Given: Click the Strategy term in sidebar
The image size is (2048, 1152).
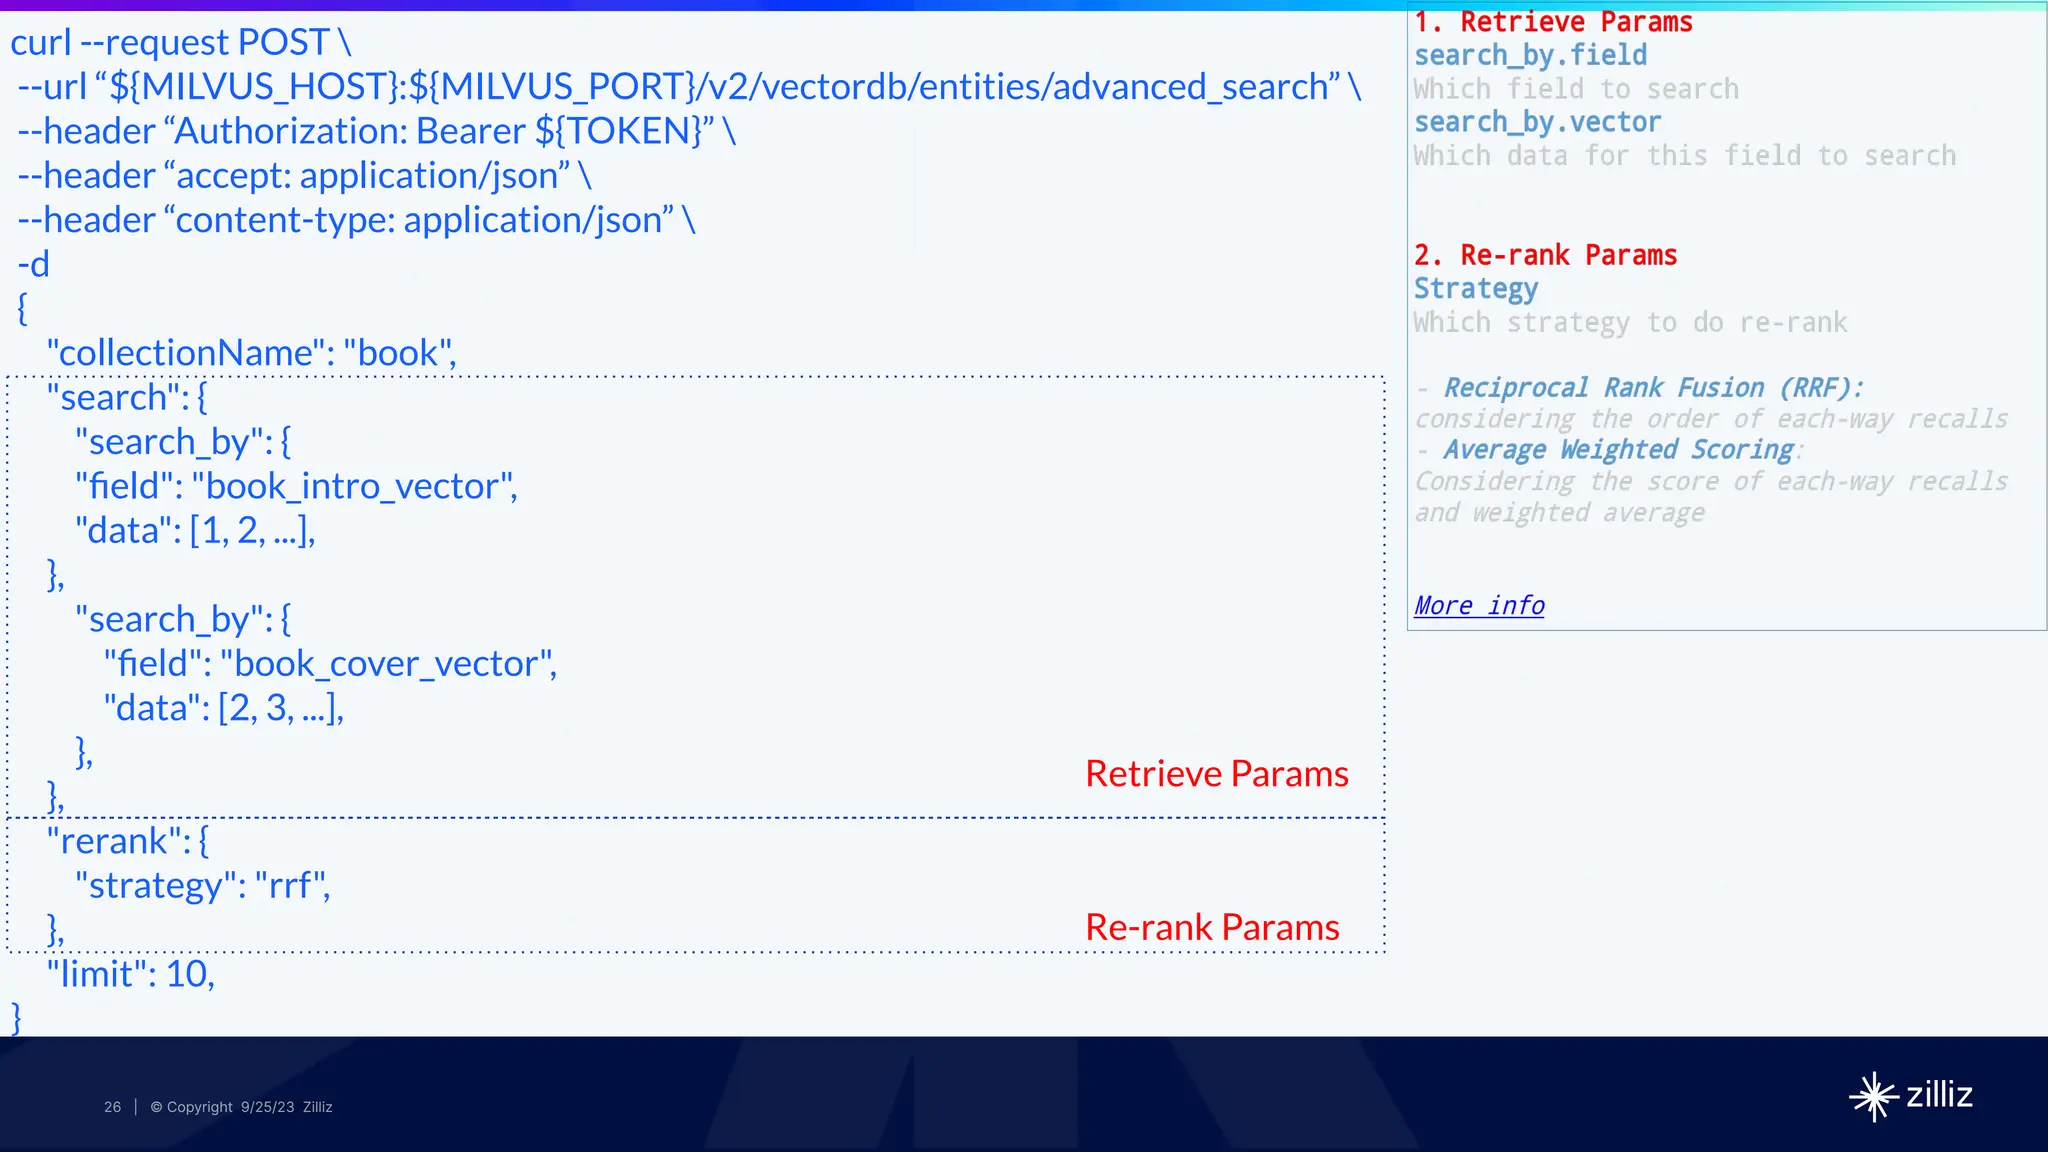Looking at the screenshot, I should [x=1476, y=289].
